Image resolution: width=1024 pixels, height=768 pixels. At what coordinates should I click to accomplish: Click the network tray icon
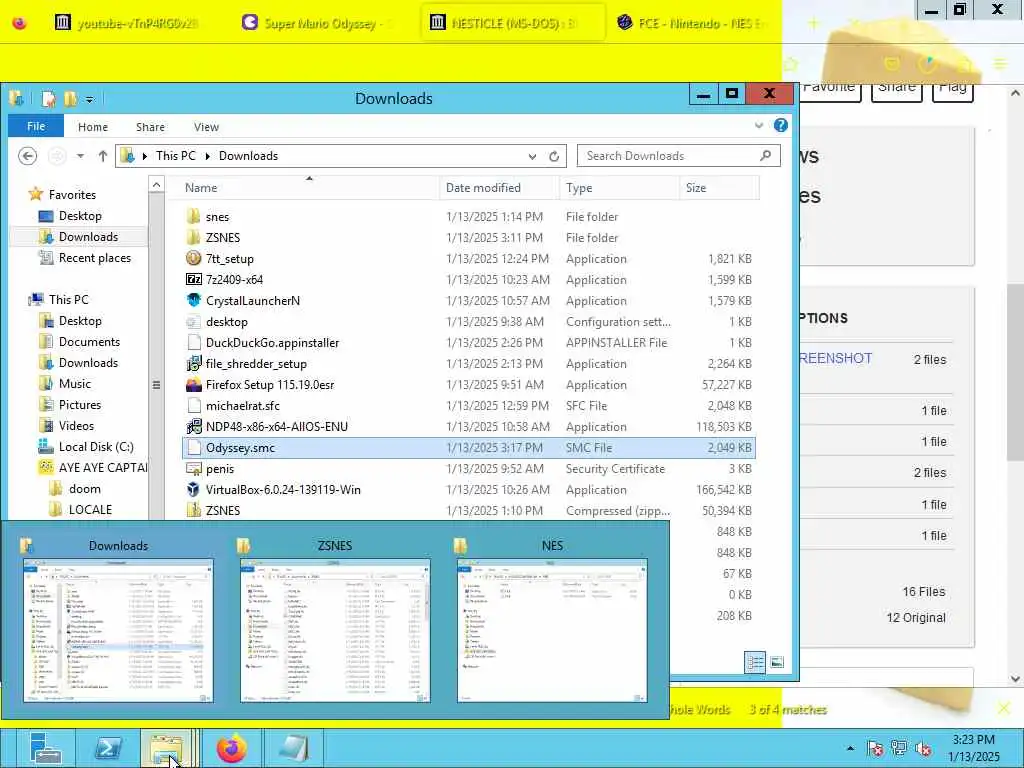[x=899, y=749]
